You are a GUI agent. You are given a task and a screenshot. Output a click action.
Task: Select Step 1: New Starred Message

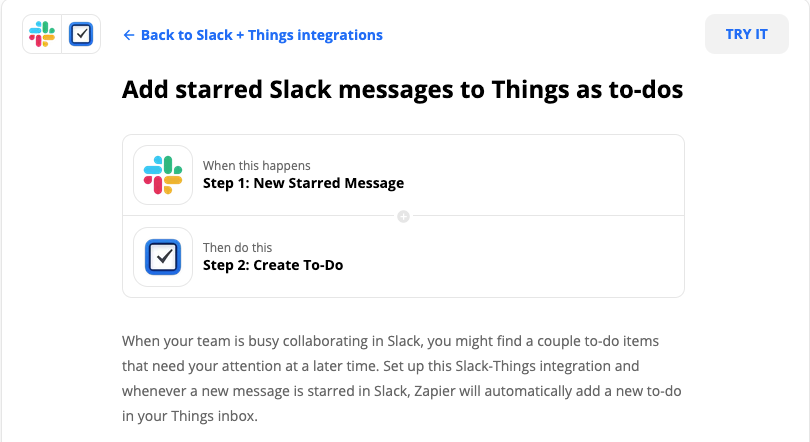(303, 183)
